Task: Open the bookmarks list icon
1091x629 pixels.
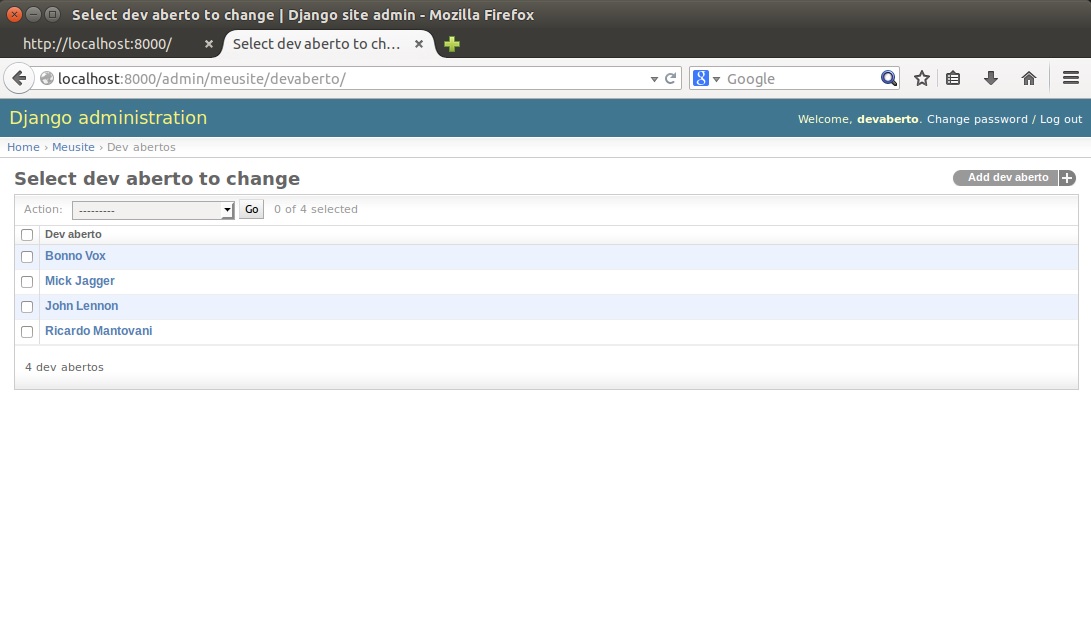Action: (x=953, y=78)
